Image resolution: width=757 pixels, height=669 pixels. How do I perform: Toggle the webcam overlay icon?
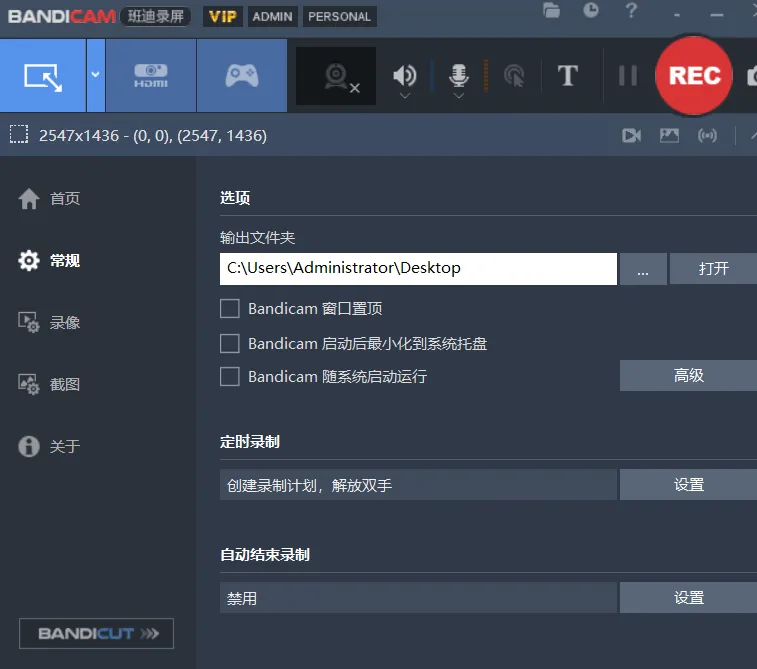336,77
